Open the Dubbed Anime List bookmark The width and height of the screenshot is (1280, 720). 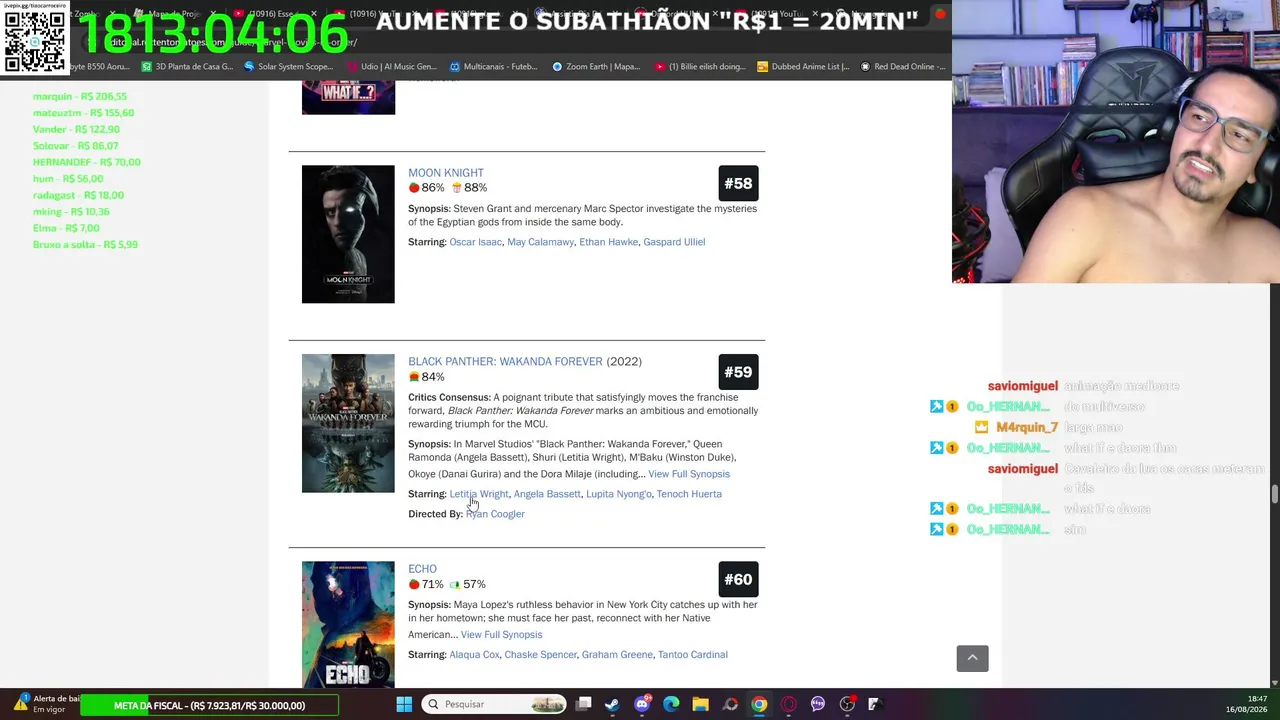[803, 67]
